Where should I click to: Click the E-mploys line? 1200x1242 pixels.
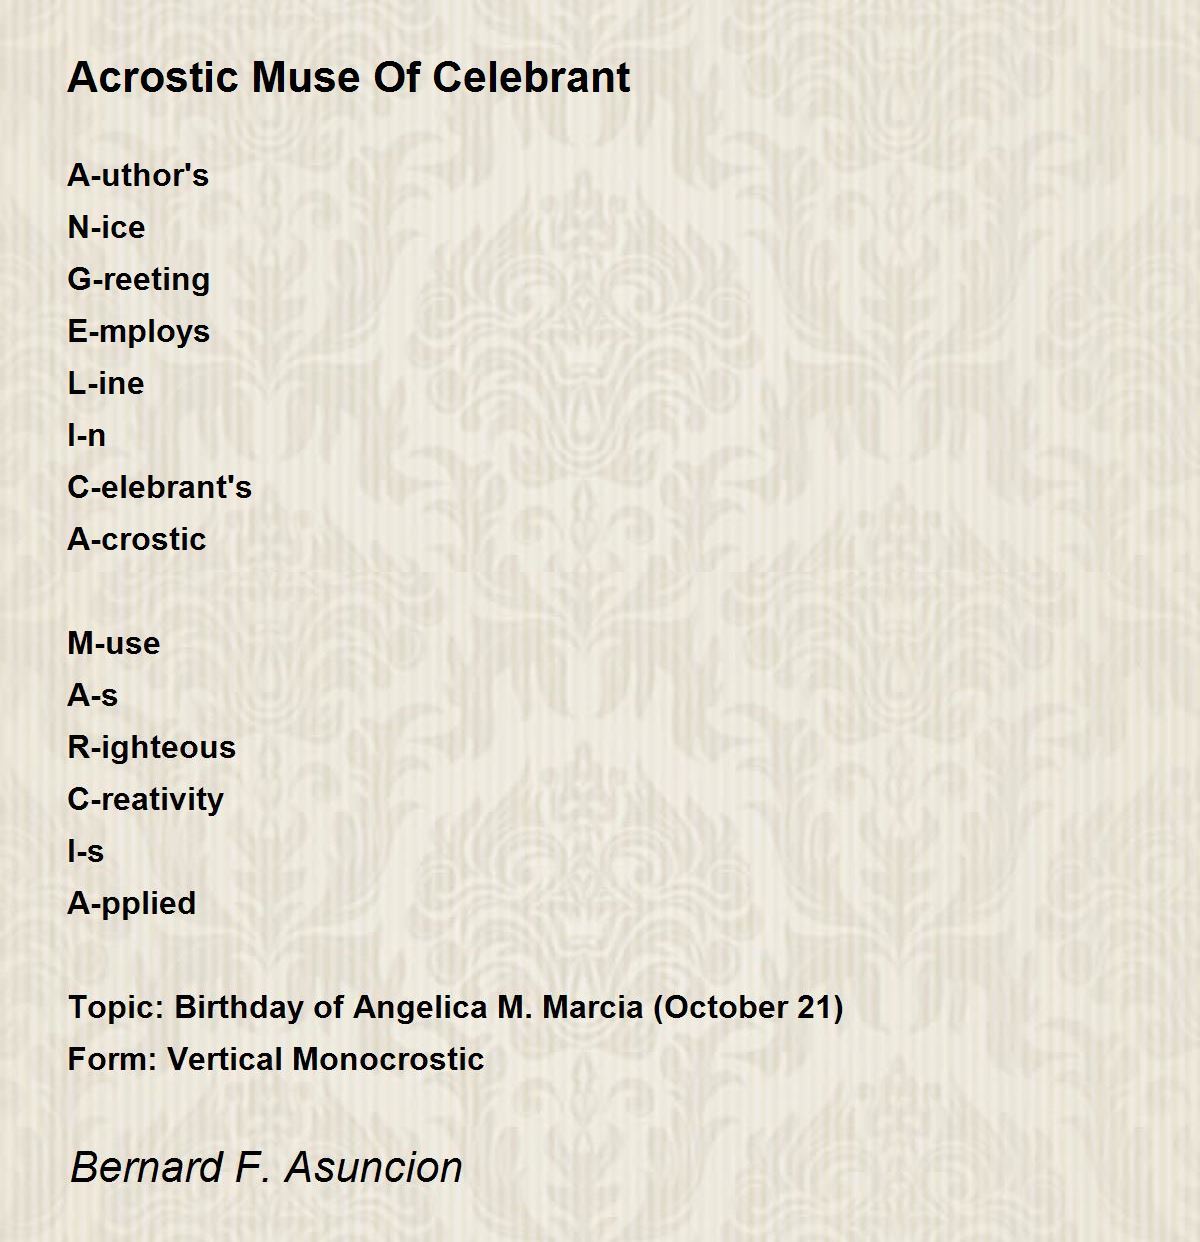139,331
